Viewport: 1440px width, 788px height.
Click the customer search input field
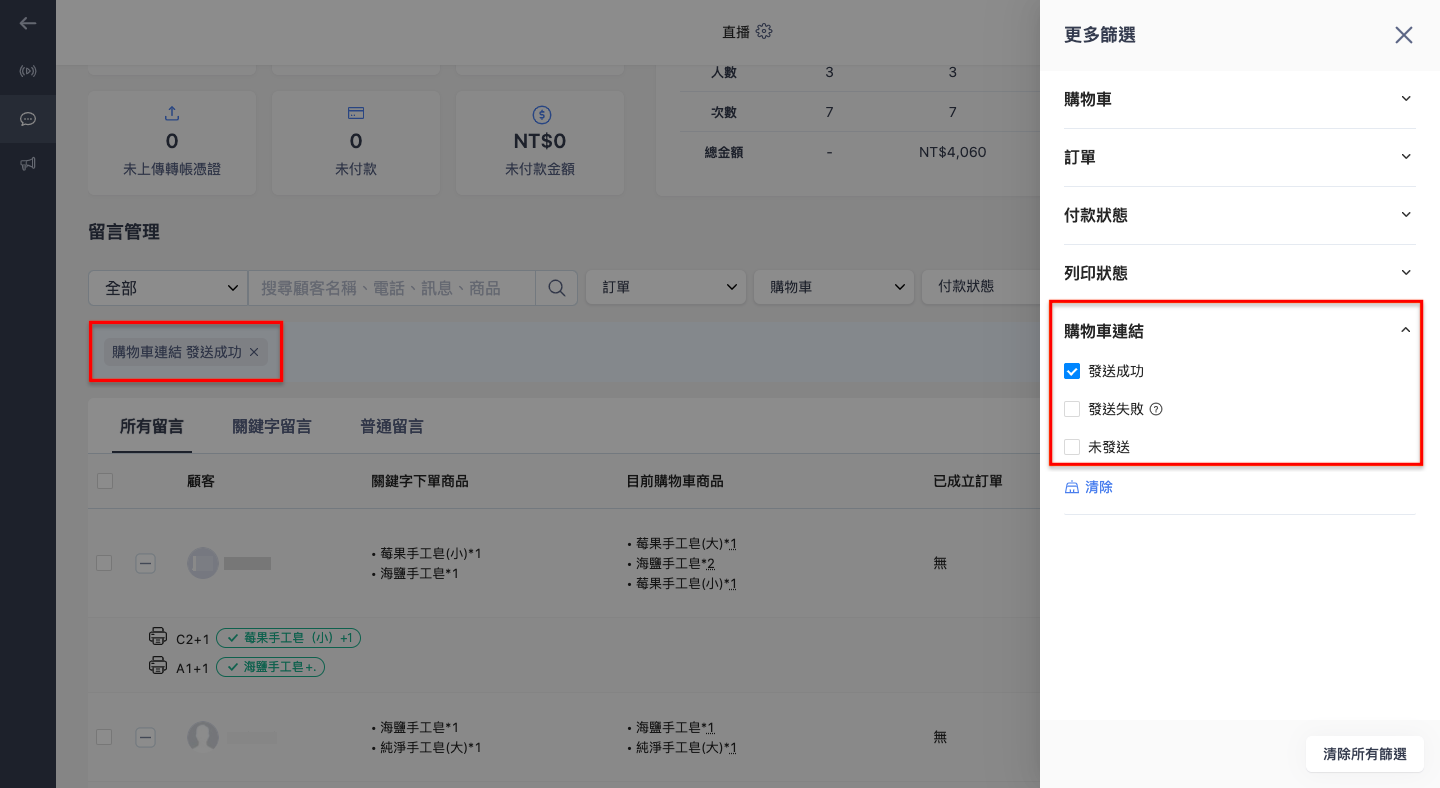point(392,287)
